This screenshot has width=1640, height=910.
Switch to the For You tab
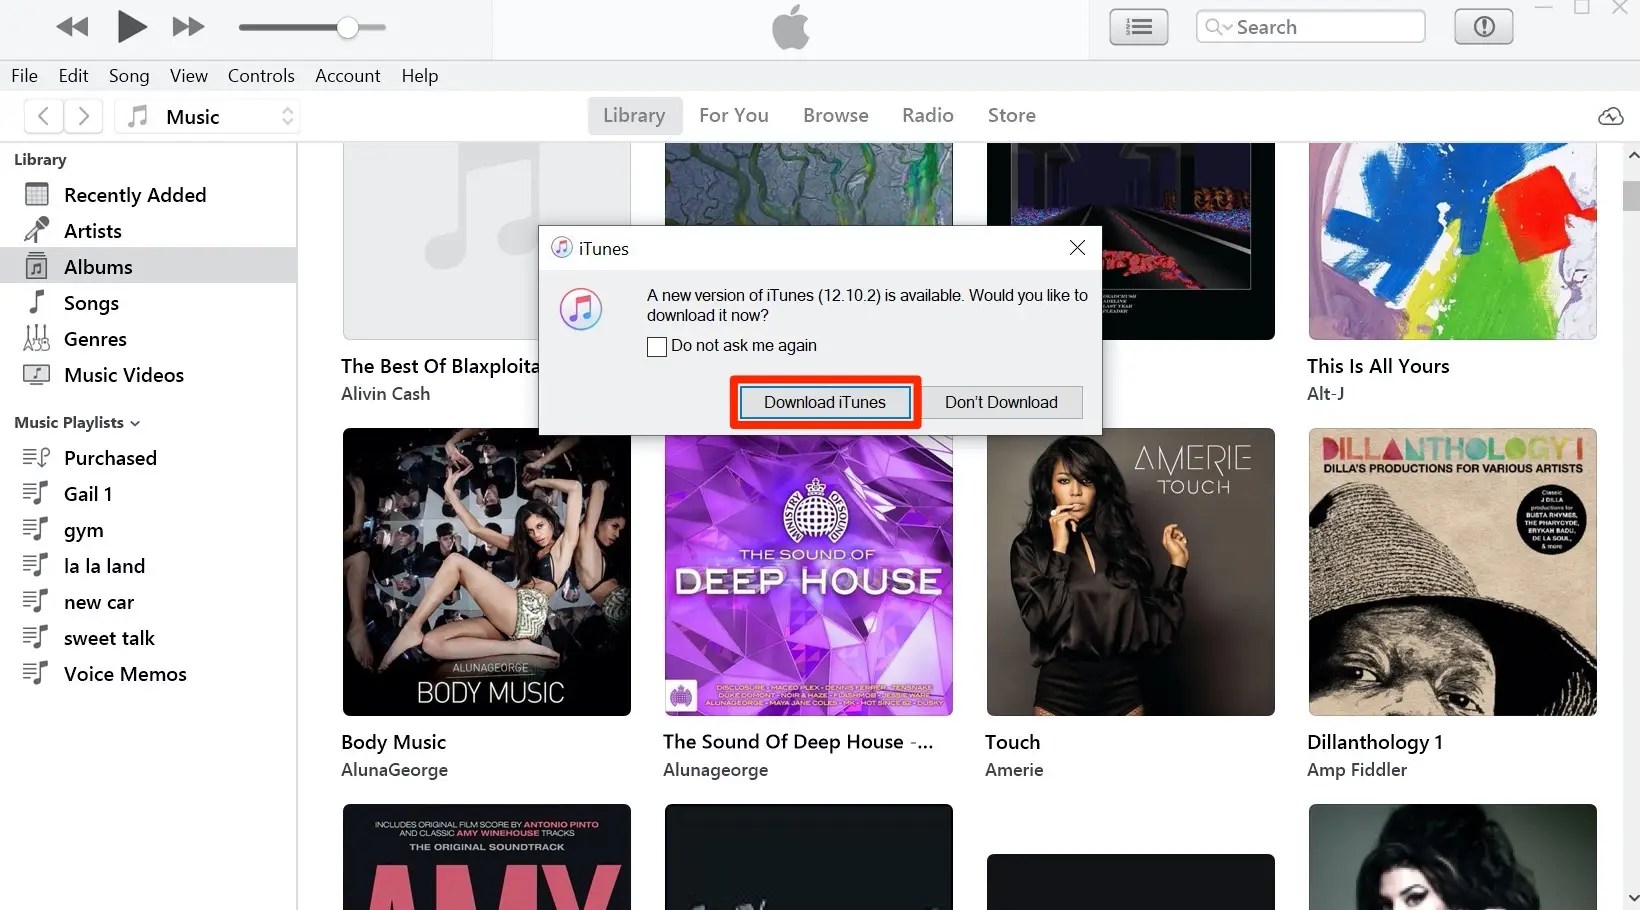point(734,115)
